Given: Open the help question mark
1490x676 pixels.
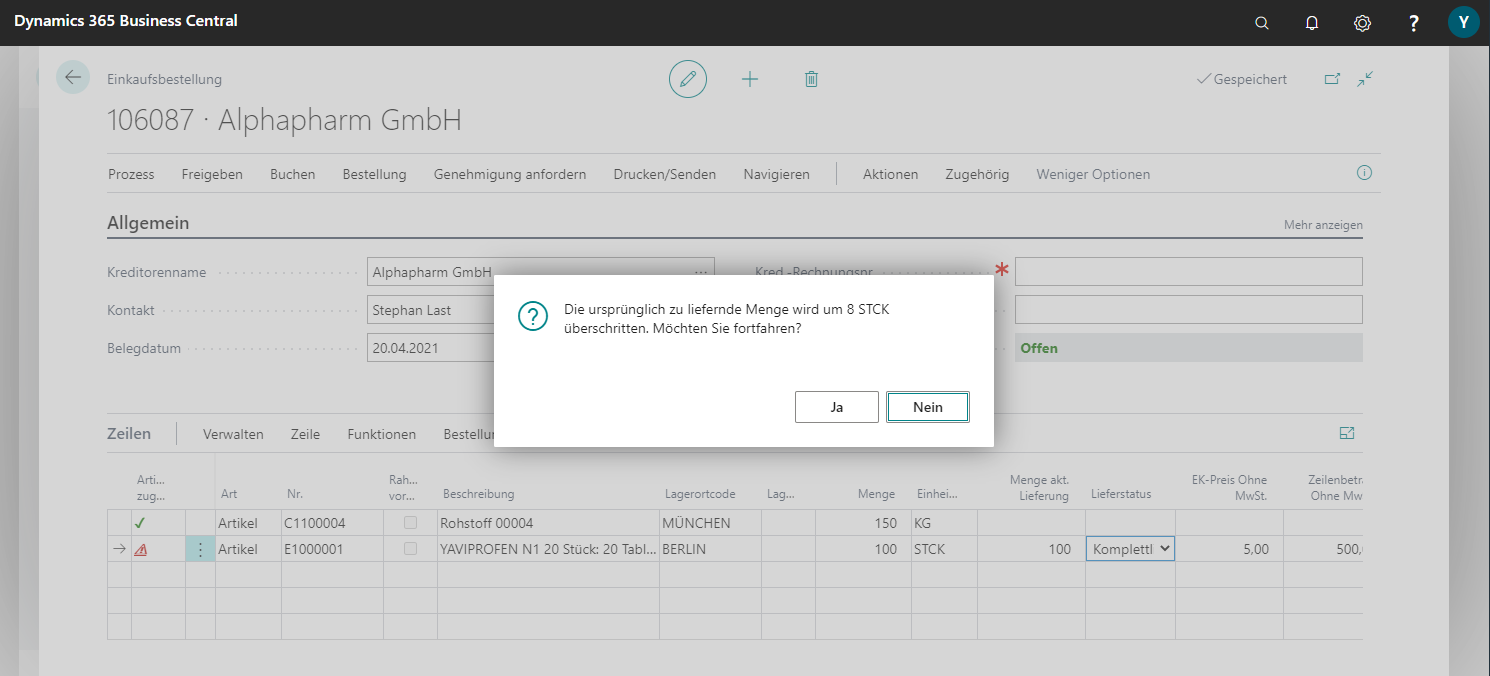Looking at the screenshot, I should [1413, 23].
